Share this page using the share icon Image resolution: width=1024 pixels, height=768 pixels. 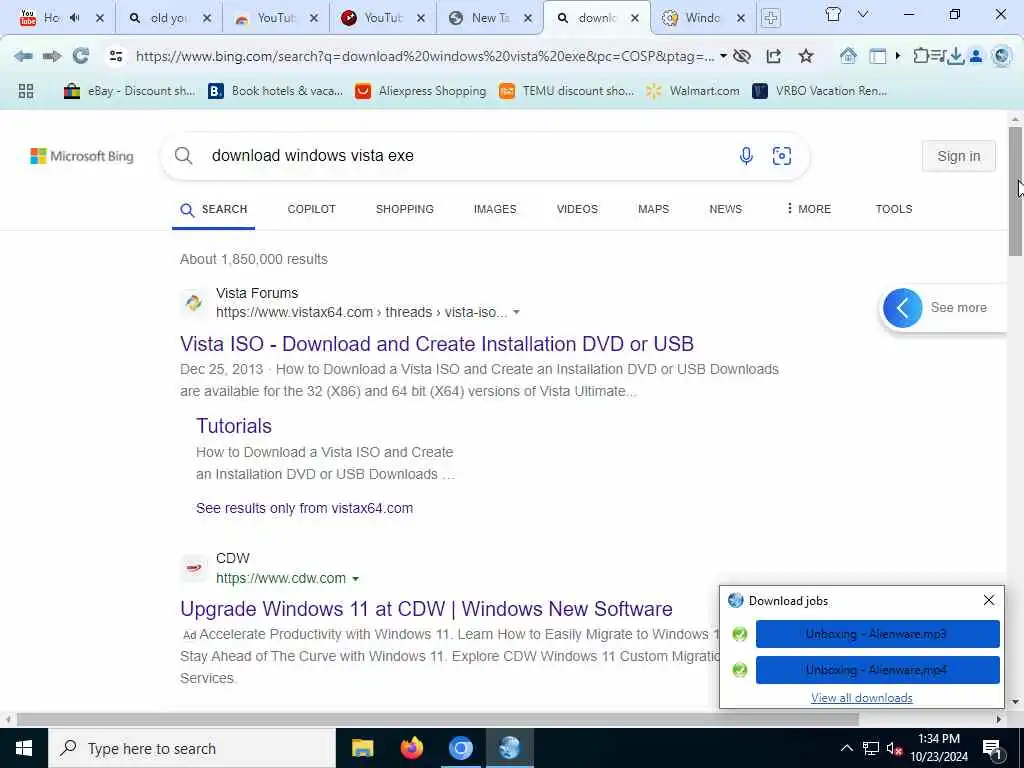[x=774, y=56]
